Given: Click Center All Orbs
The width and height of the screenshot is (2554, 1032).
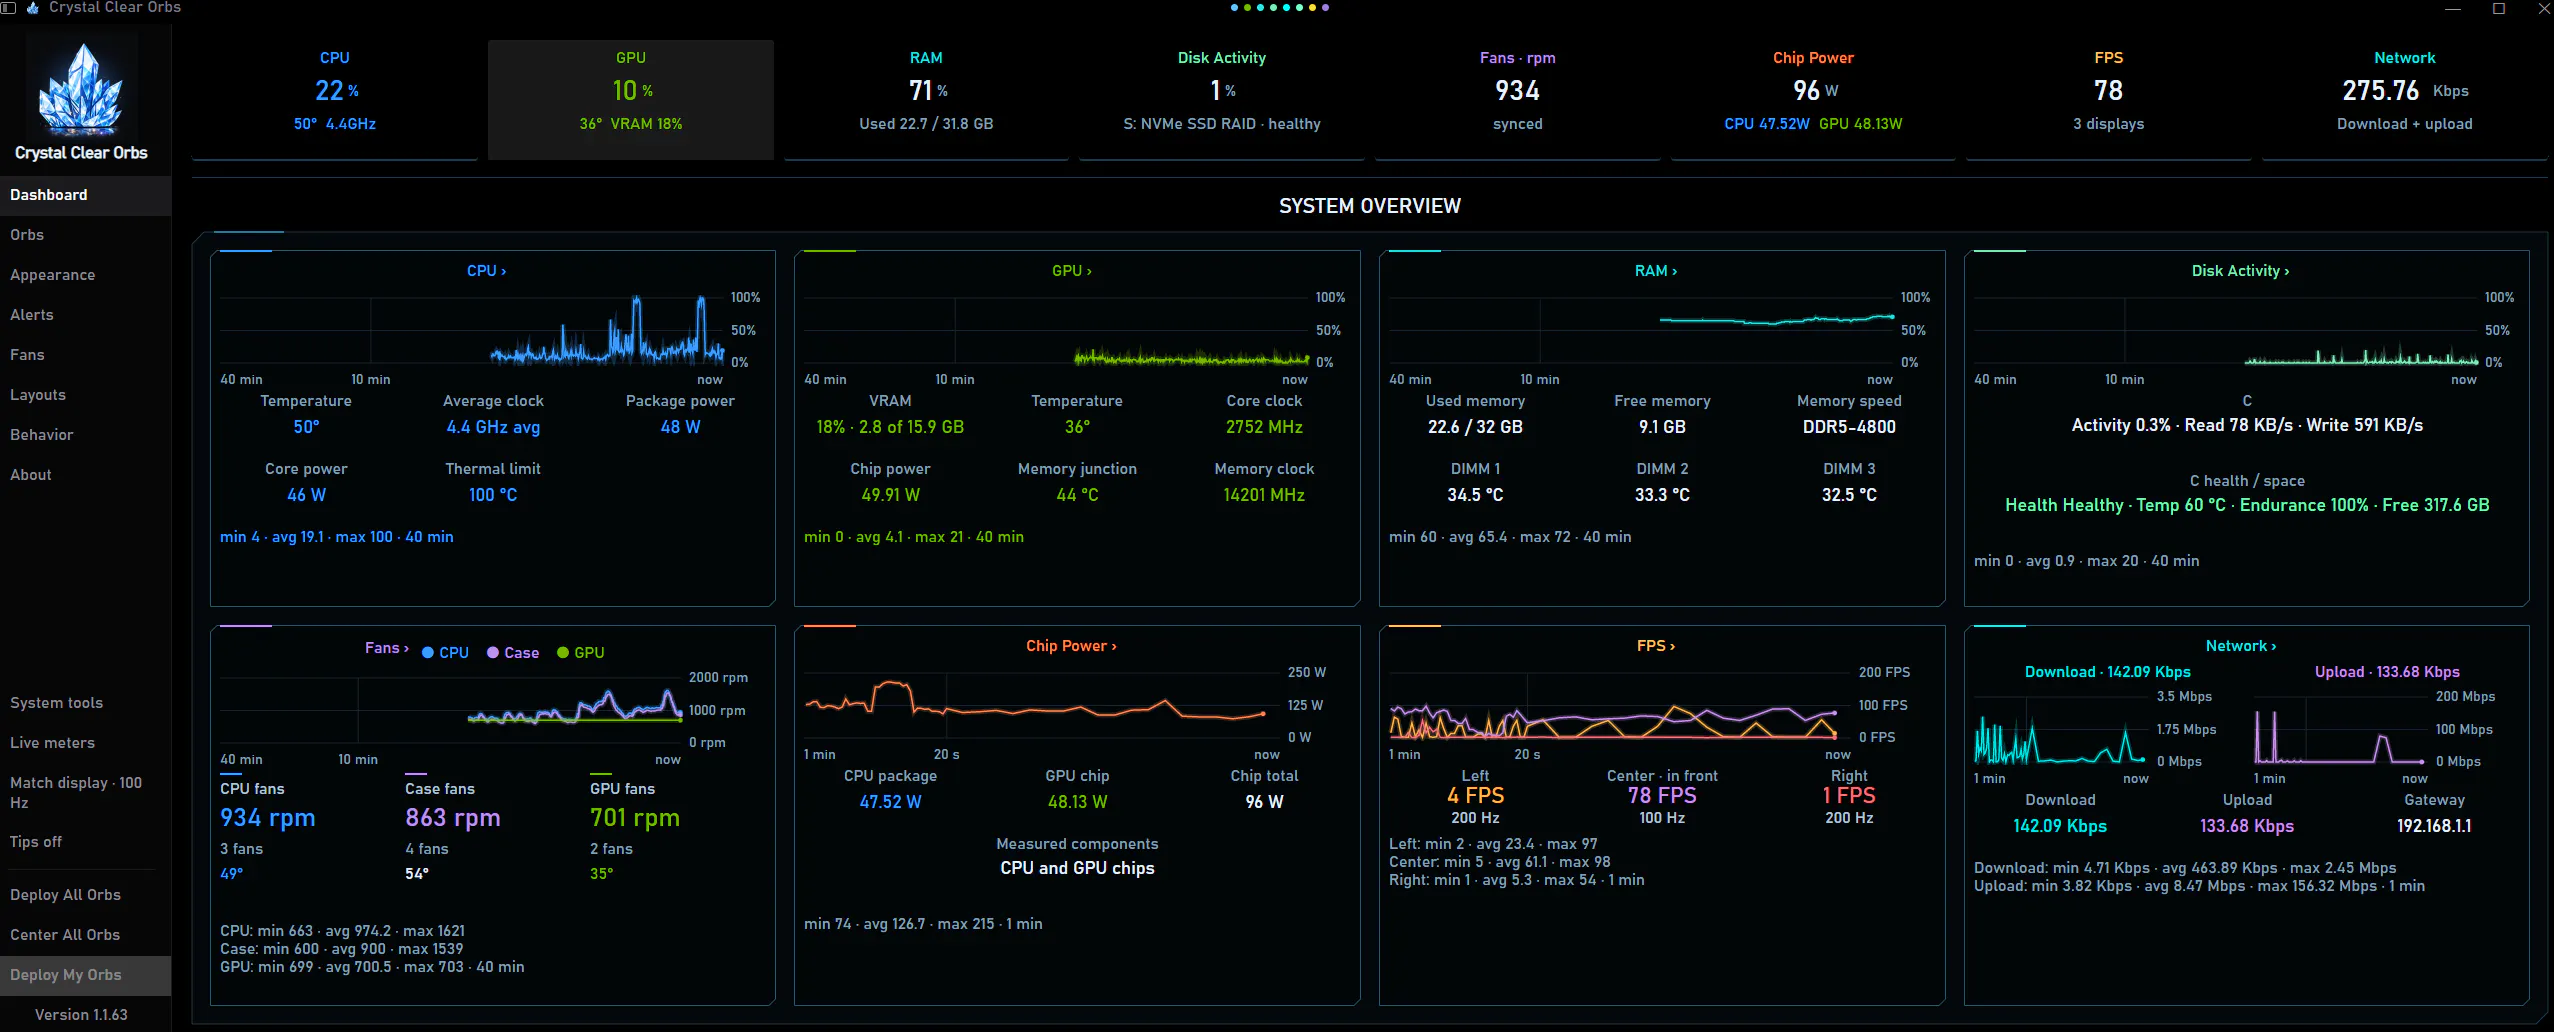Looking at the screenshot, I should click(85, 935).
